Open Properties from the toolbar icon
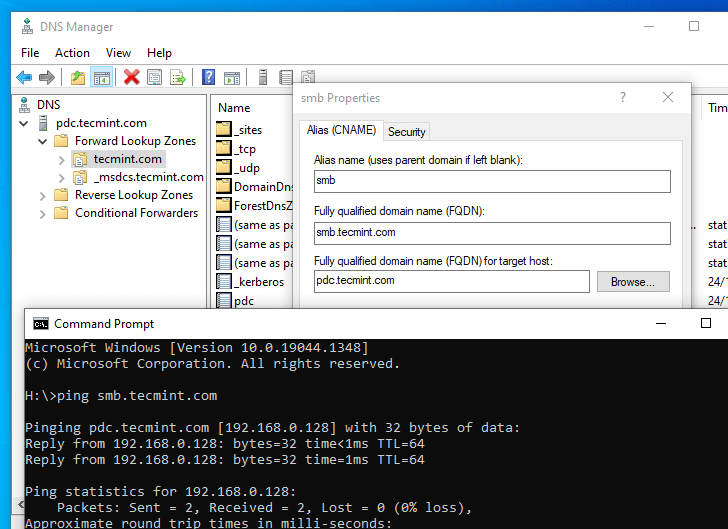The height and width of the screenshot is (529, 728). point(155,77)
